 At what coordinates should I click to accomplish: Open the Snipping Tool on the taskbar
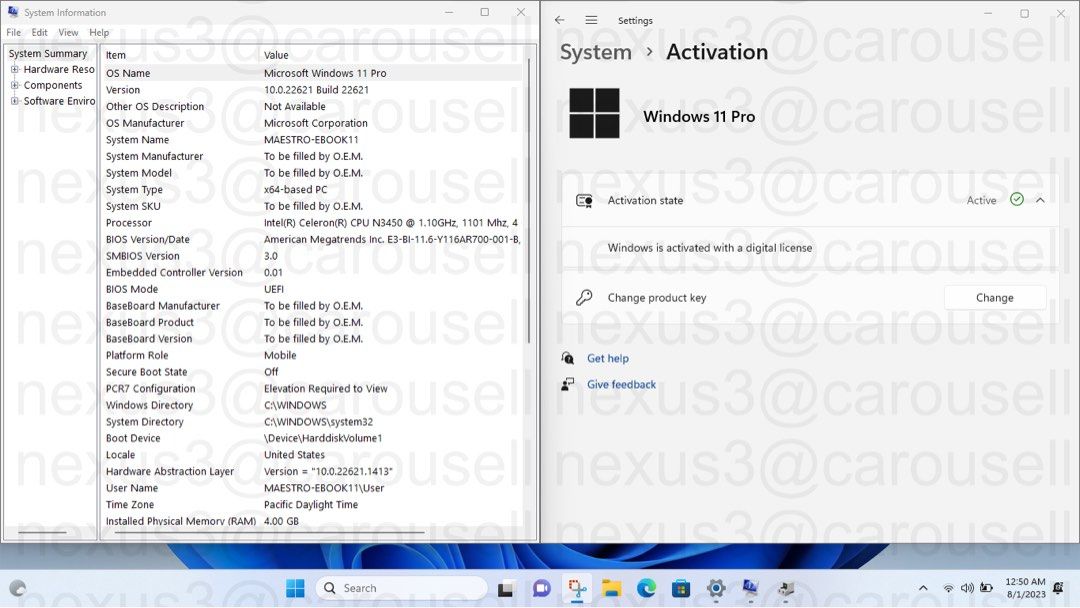pos(576,588)
